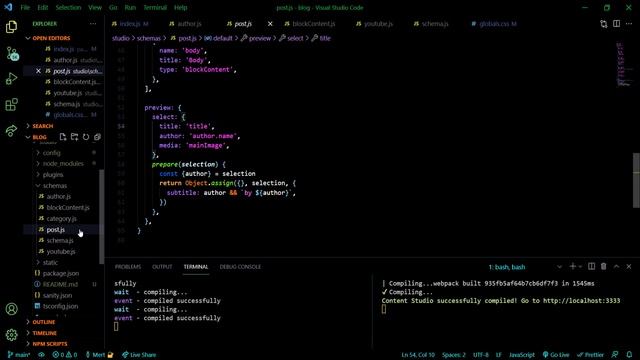The image size is (640, 360).
Task: Click Go Live in status bar
Action: pos(556,355)
